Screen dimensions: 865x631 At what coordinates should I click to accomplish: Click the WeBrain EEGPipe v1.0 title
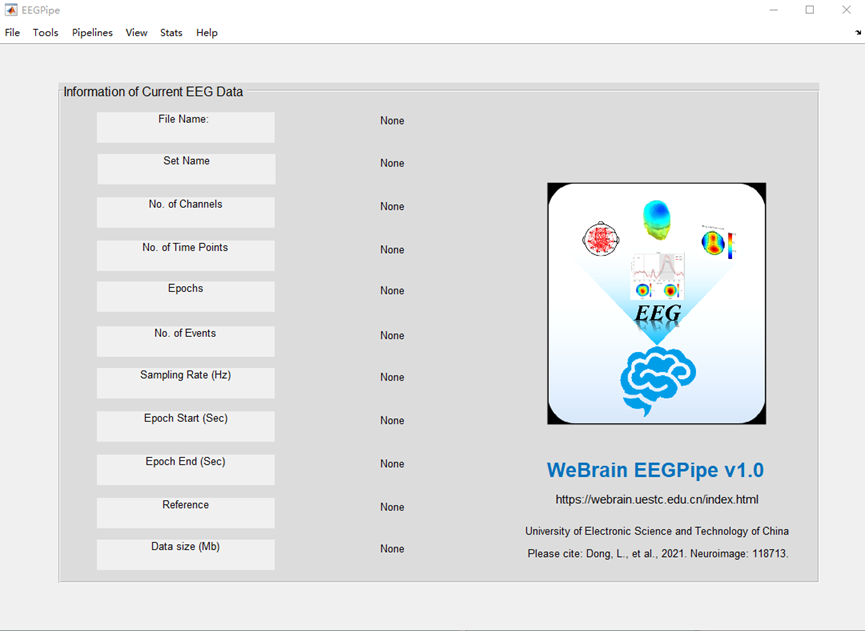655,470
